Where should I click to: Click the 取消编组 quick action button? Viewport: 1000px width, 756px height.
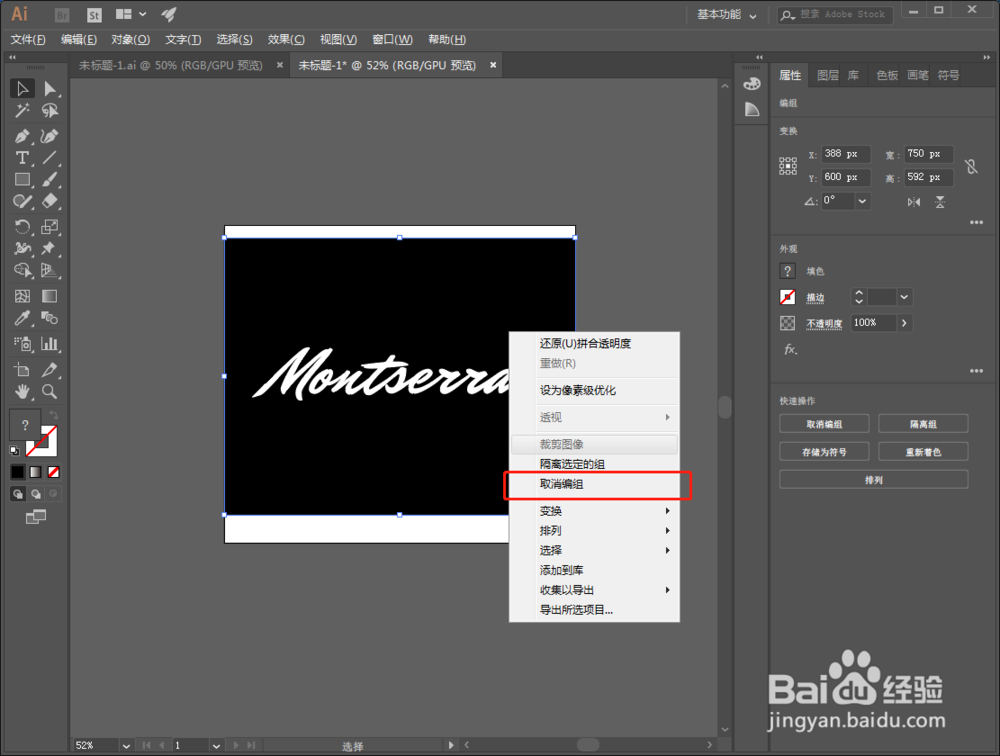click(x=824, y=424)
